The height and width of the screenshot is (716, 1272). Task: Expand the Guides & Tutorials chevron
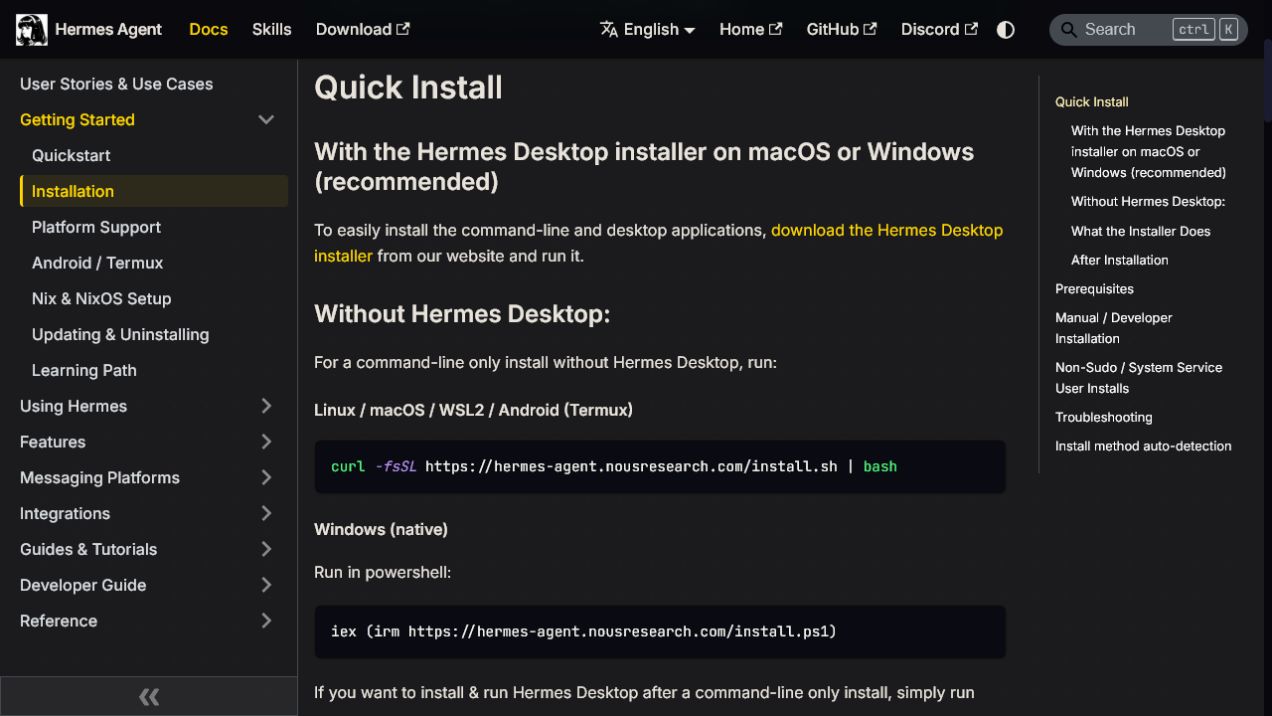point(266,549)
